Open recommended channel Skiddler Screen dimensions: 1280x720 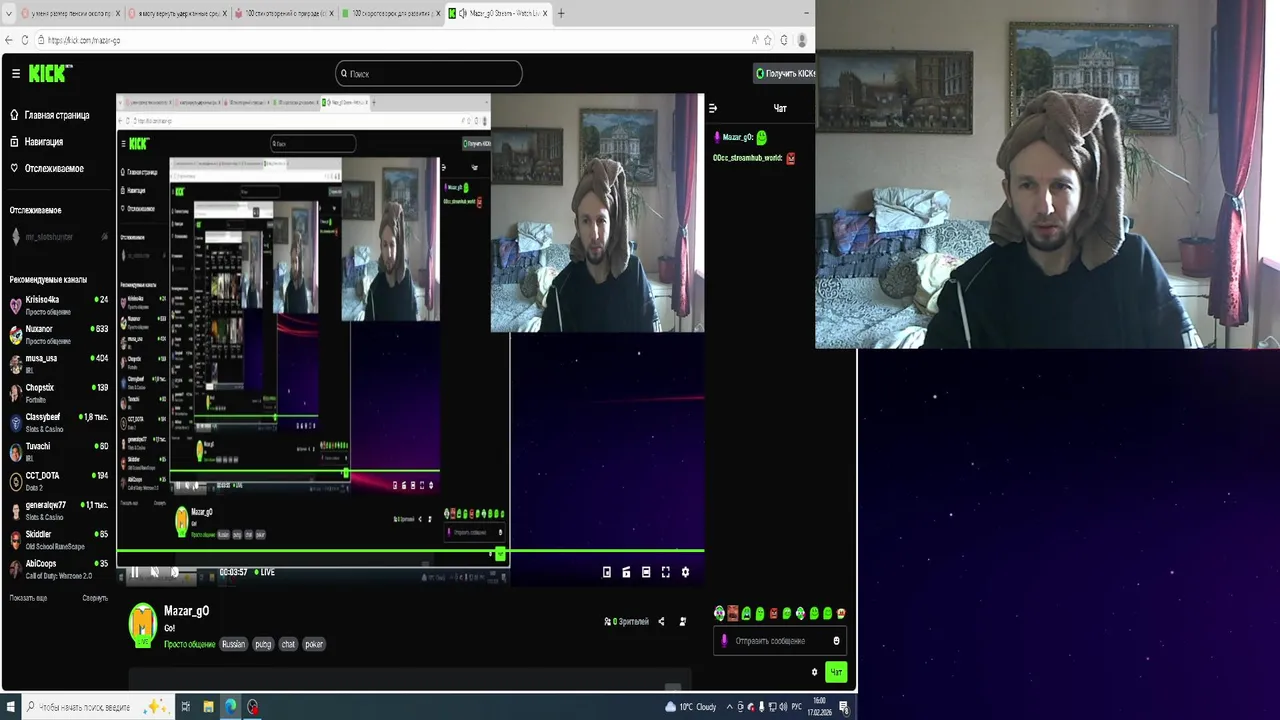pos(60,539)
